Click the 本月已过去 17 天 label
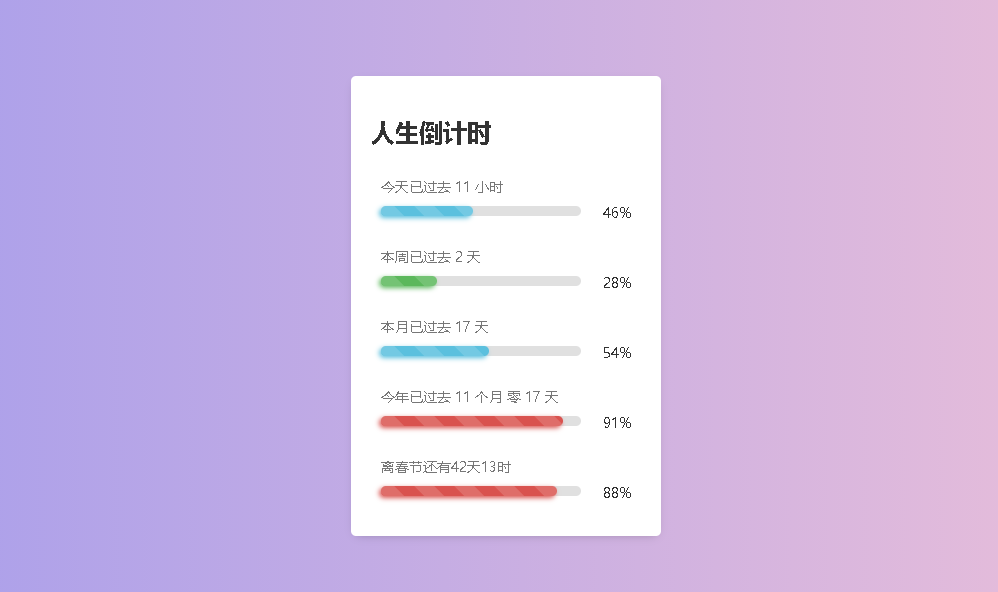This screenshot has height=592, width=998. [x=434, y=327]
